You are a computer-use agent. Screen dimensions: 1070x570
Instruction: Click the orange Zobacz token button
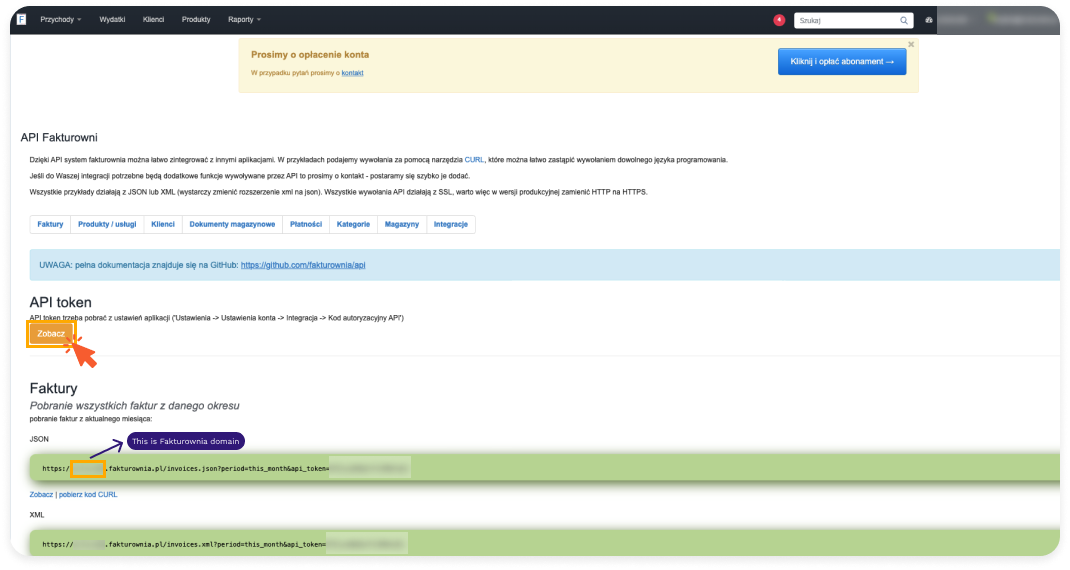click(51, 334)
